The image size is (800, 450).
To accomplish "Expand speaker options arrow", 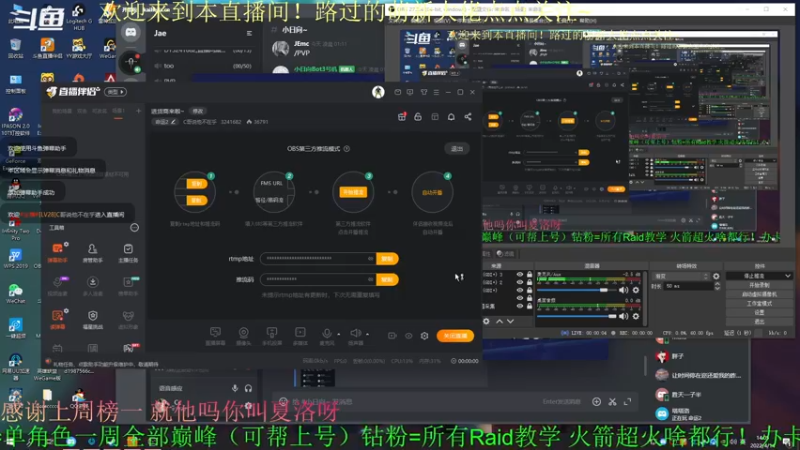I will point(367,334).
